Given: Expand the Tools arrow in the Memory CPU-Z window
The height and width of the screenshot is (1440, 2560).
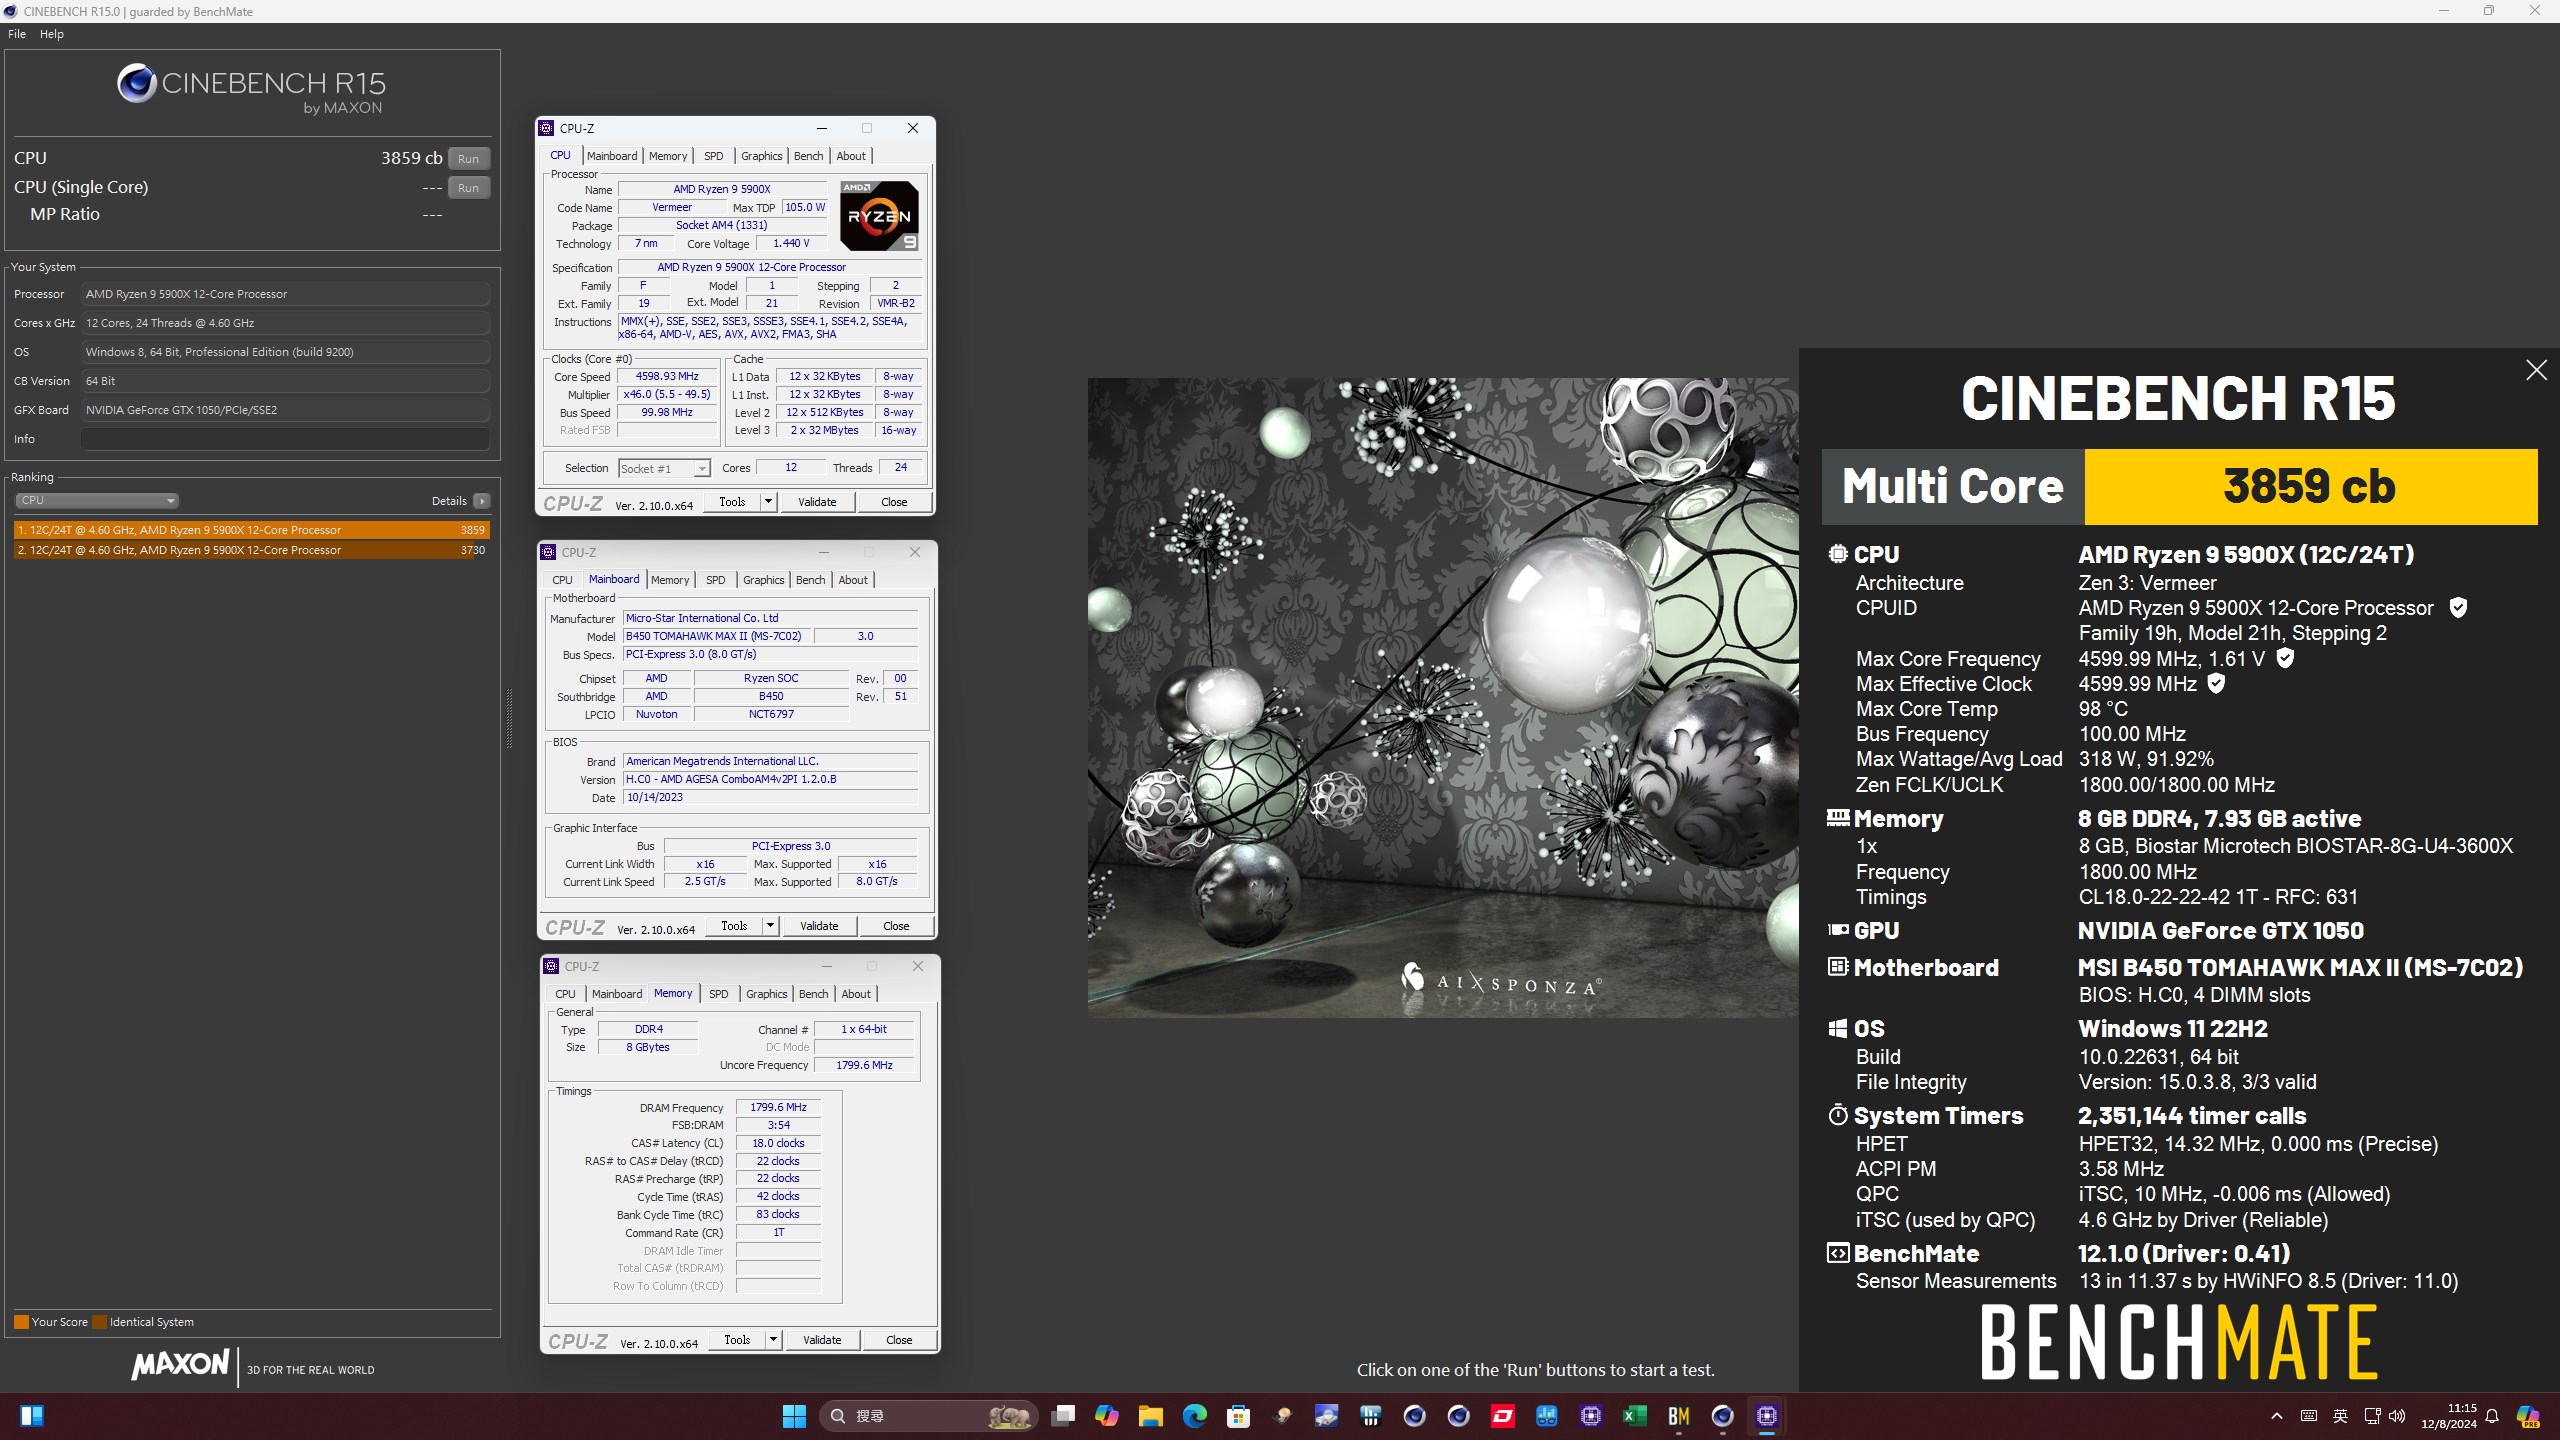Looking at the screenshot, I should coord(773,1340).
